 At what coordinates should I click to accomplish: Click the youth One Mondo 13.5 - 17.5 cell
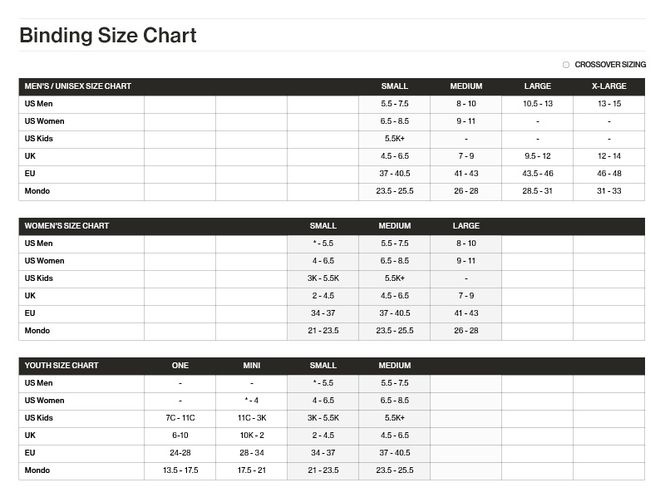pos(180,470)
